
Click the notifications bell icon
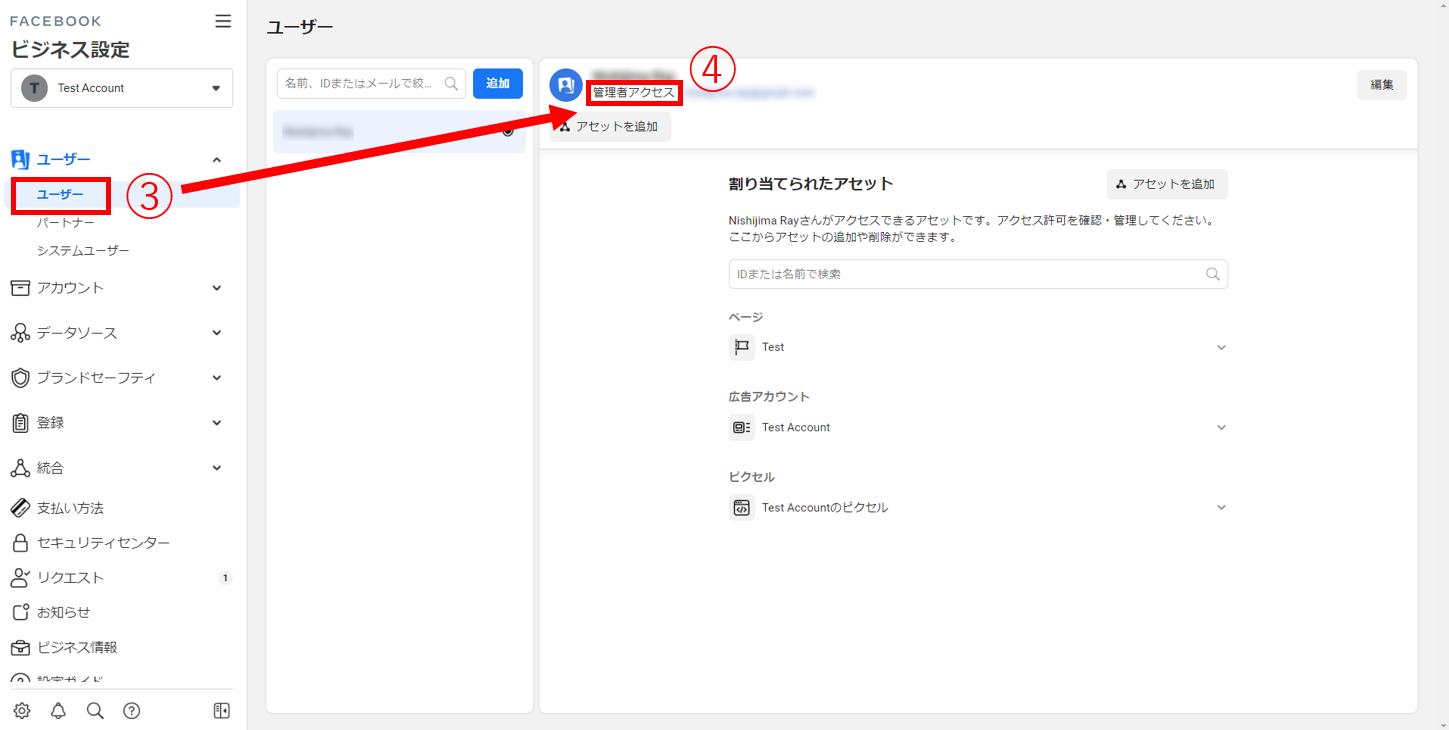58,711
